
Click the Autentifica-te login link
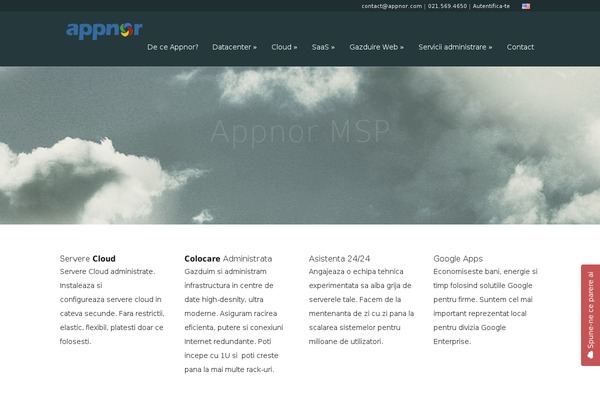coord(491,6)
